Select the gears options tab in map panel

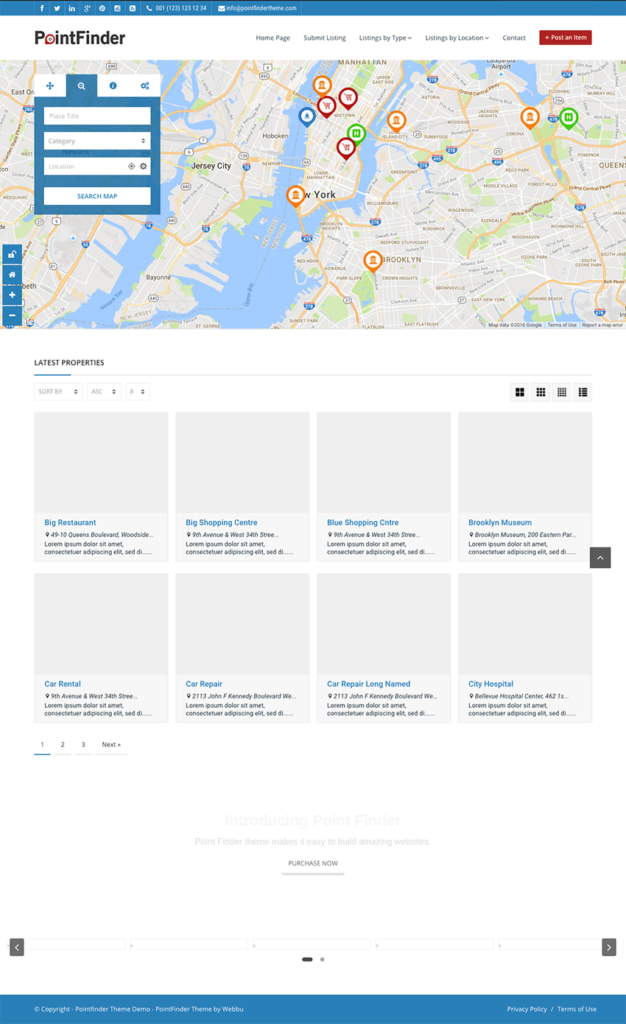[145, 86]
